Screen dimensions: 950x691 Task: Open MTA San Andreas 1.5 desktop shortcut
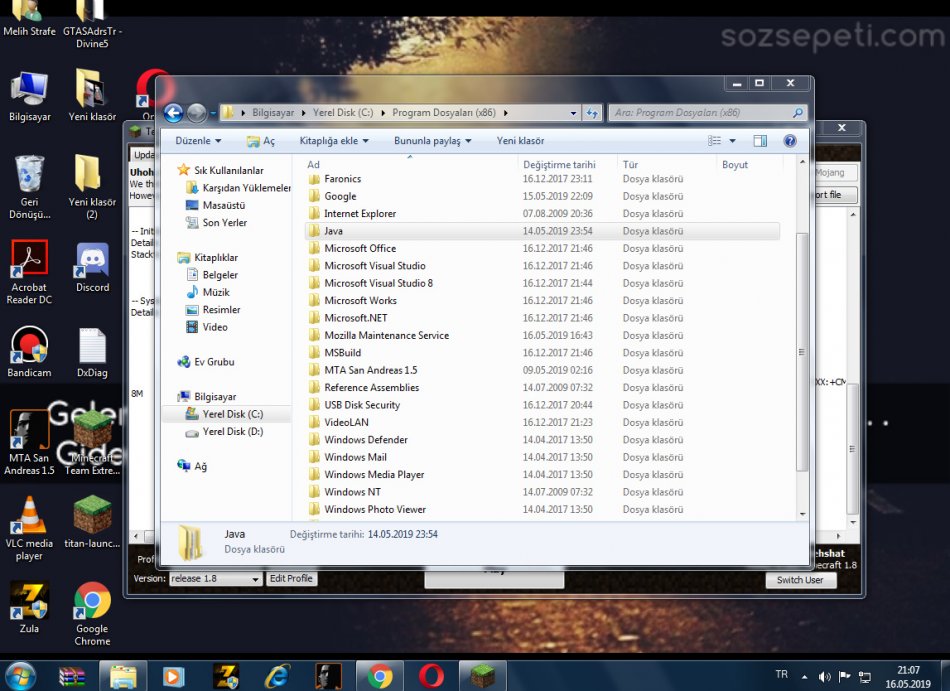coord(29,443)
